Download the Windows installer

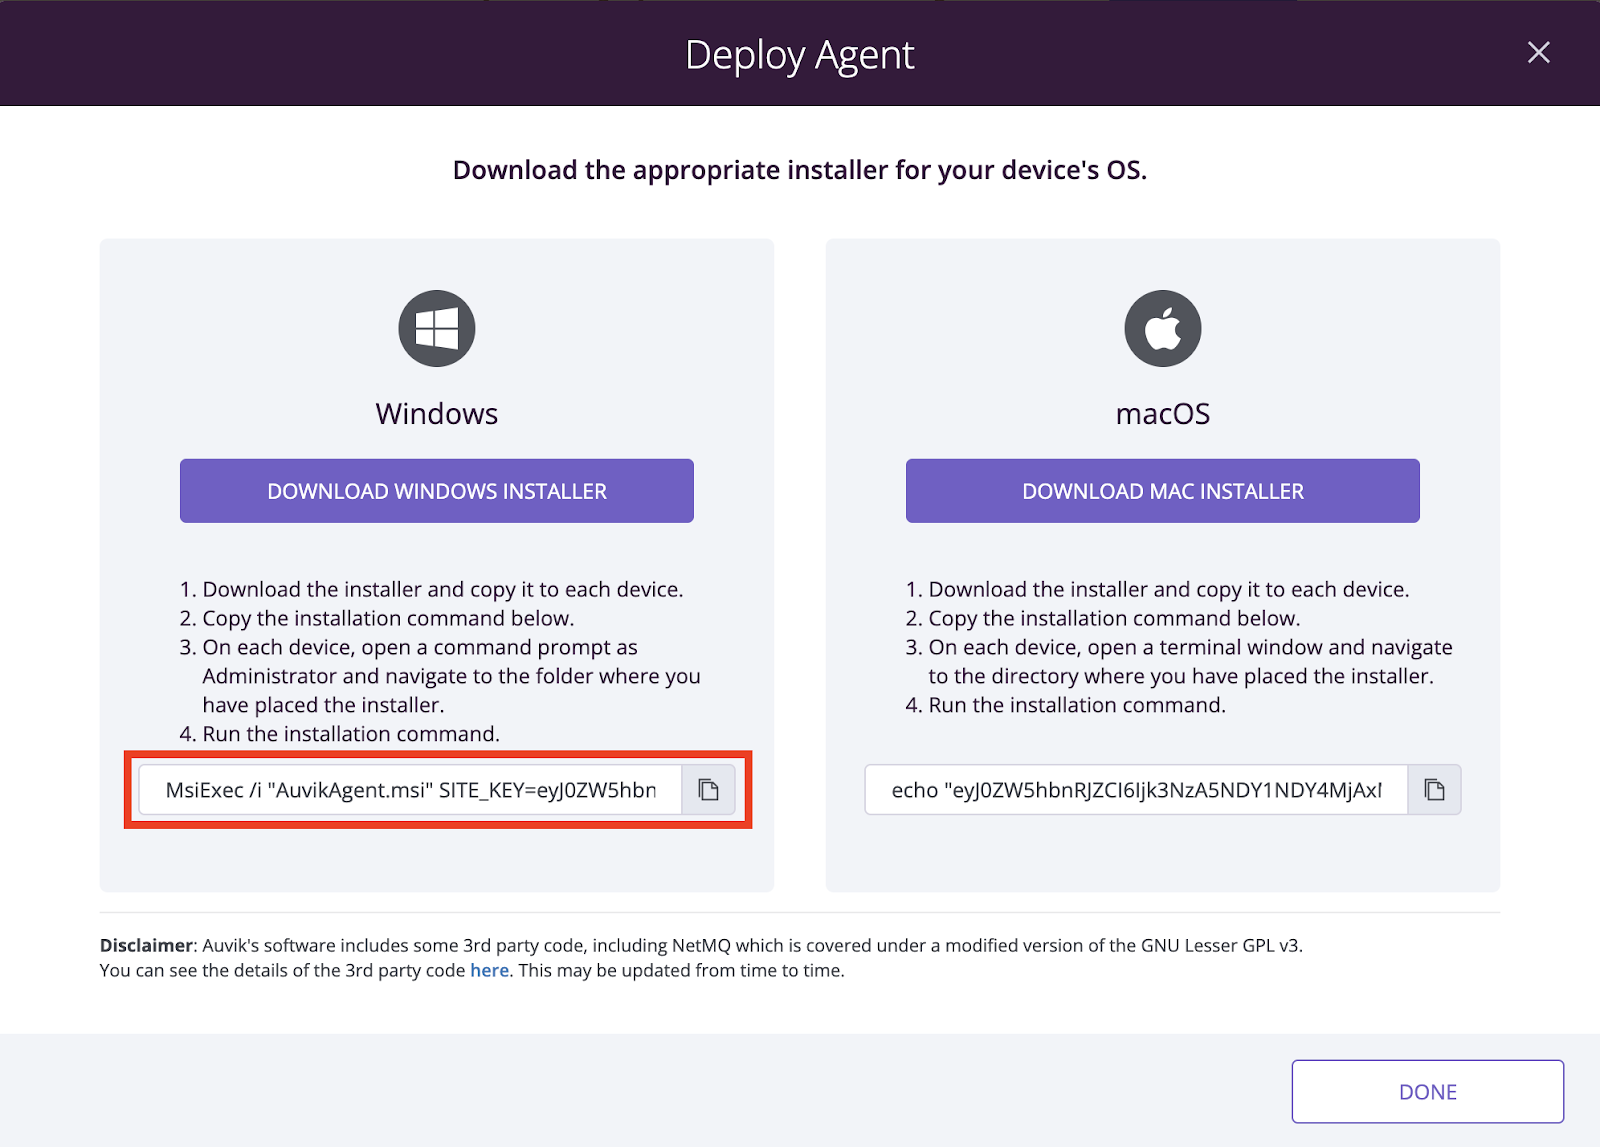pos(437,491)
